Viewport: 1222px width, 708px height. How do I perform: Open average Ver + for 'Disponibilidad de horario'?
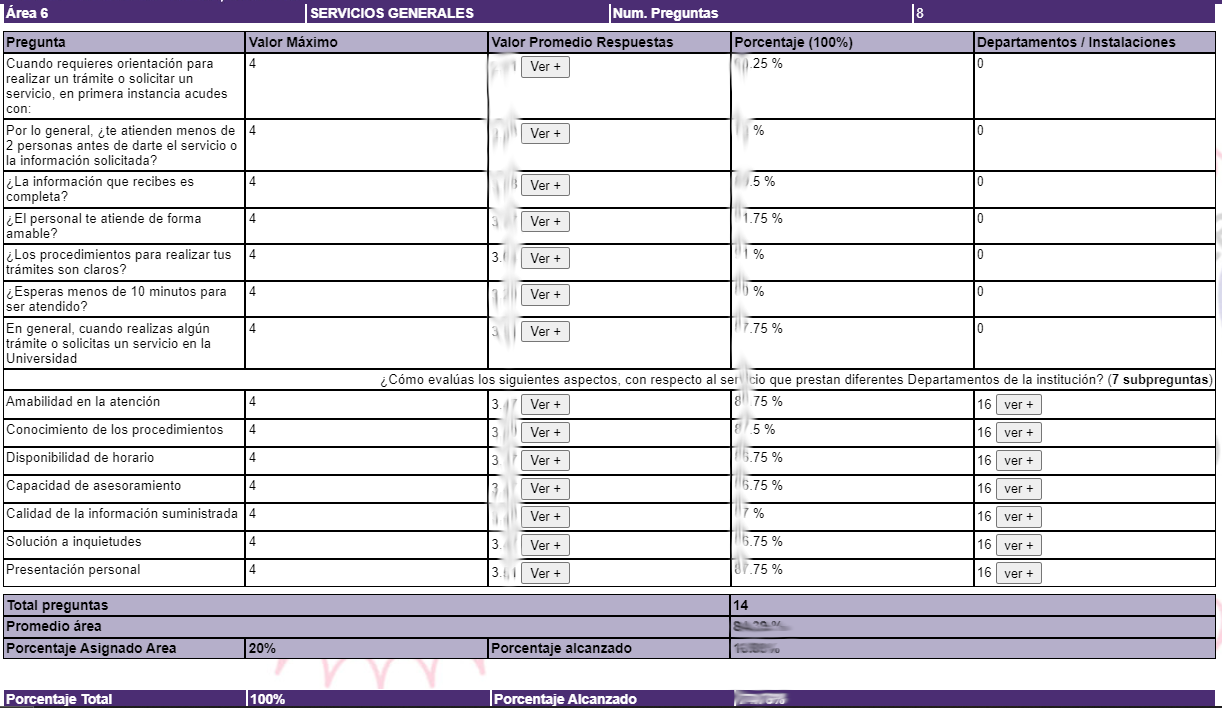(x=545, y=461)
